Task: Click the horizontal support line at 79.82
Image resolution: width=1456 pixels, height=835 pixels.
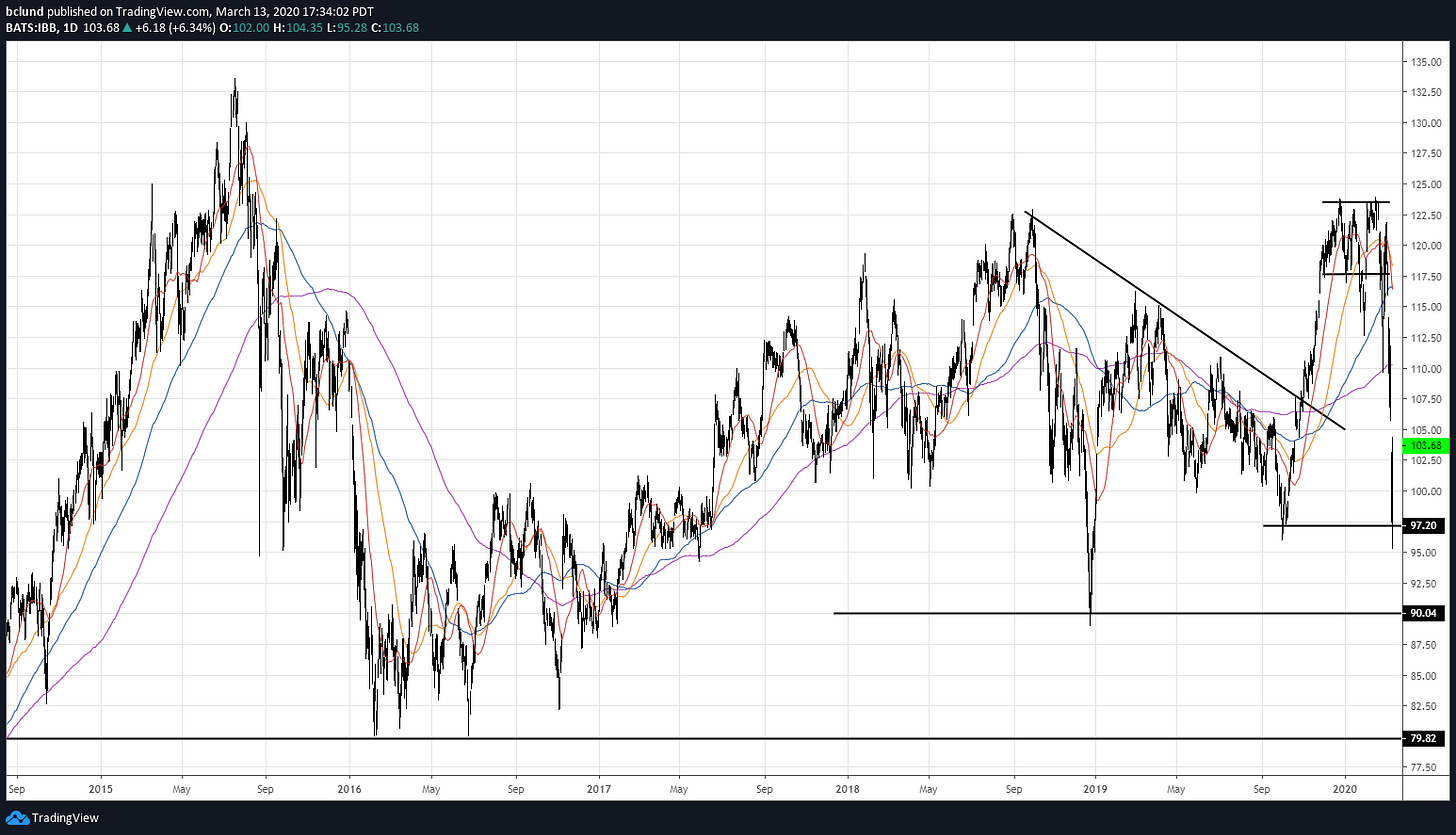Action: pos(700,739)
